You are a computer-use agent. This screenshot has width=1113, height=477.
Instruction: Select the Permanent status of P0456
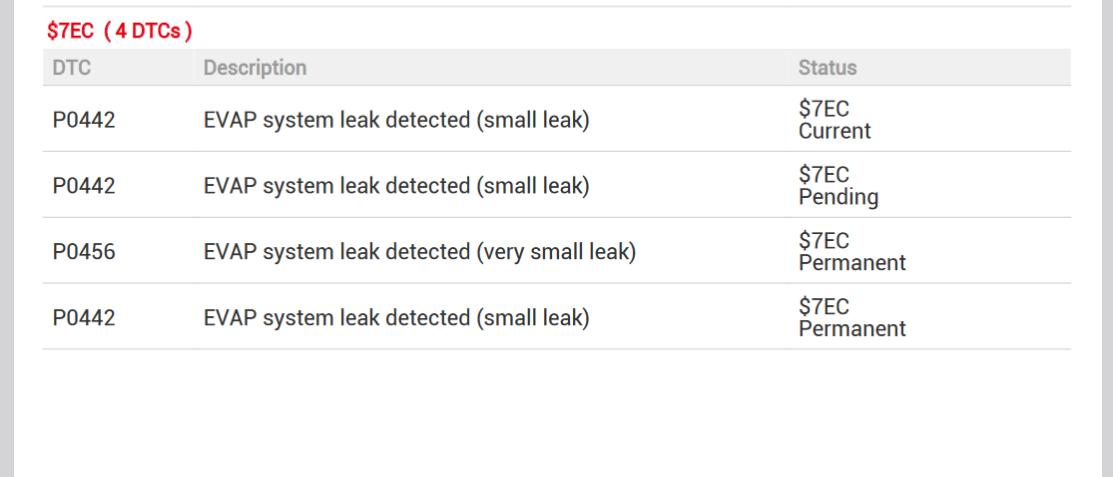point(852,264)
